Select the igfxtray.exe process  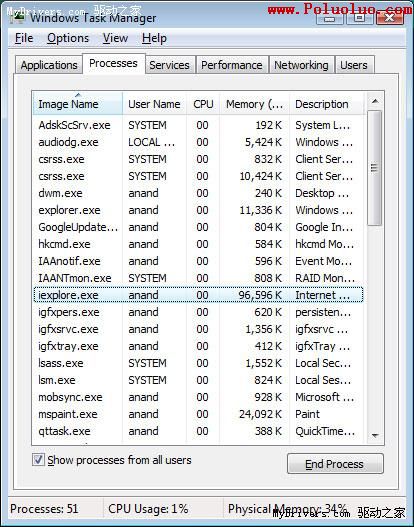click(198, 346)
